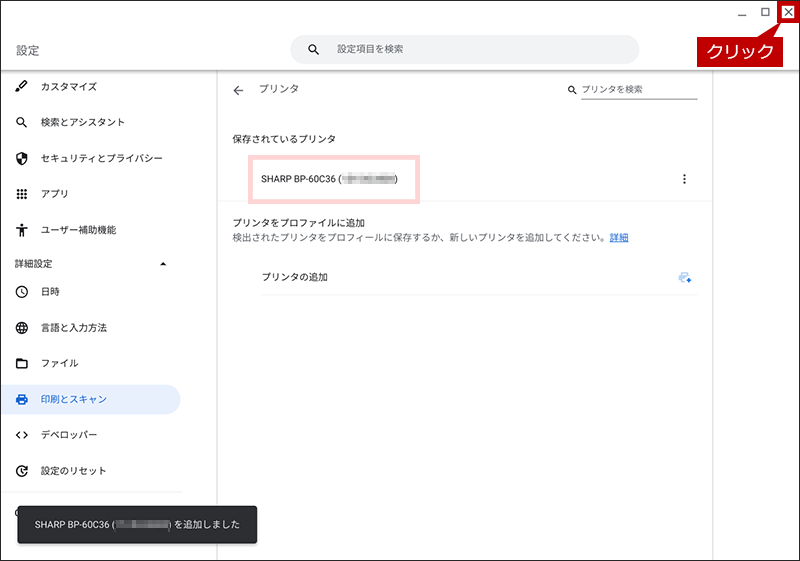Select the カスタマイズ pen icon
Viewport: 800px width, 561px height.
21,86
